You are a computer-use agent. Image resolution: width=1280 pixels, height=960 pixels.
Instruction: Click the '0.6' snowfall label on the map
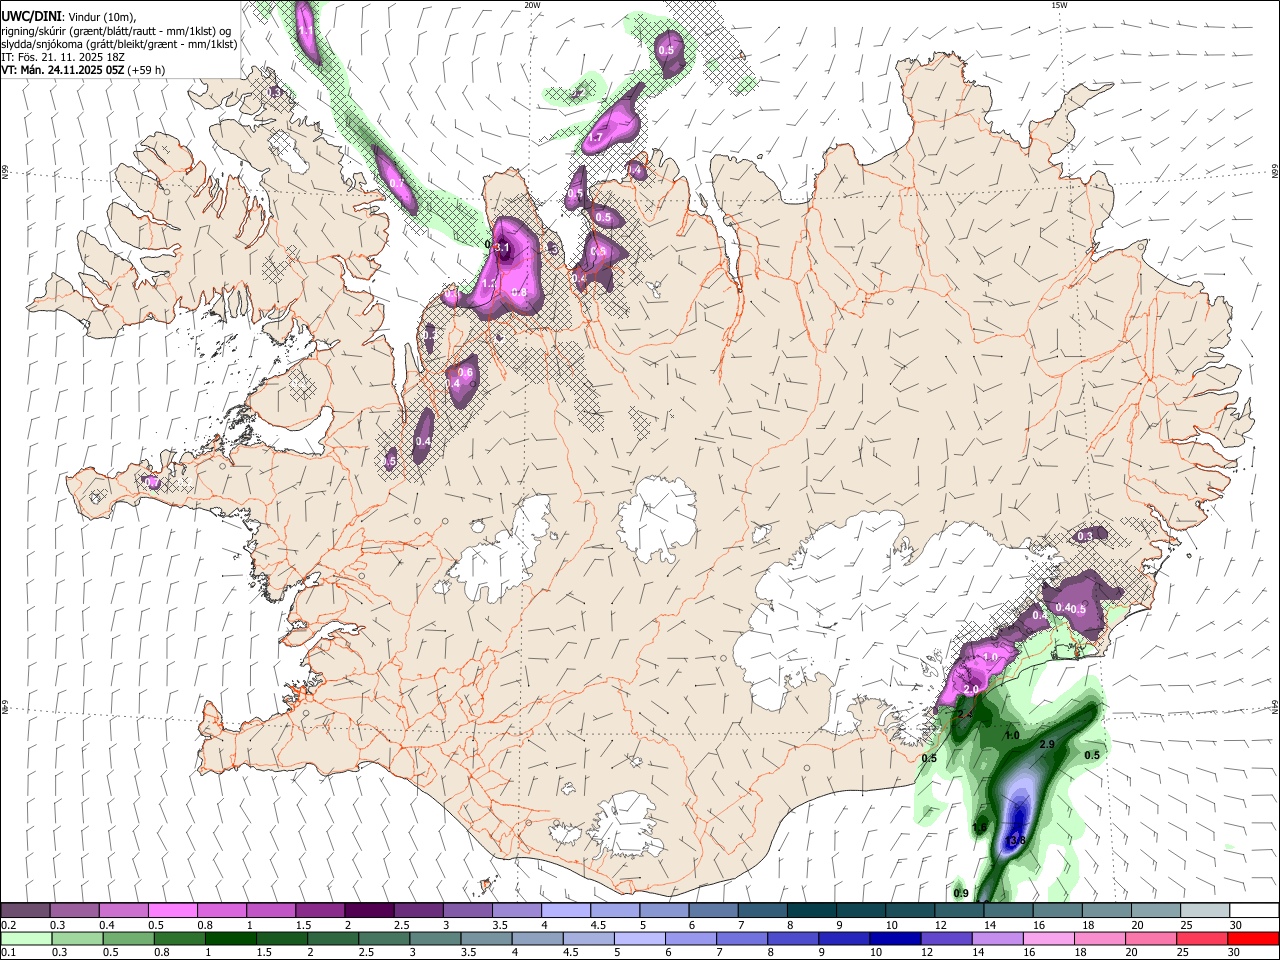pos(465,372)
